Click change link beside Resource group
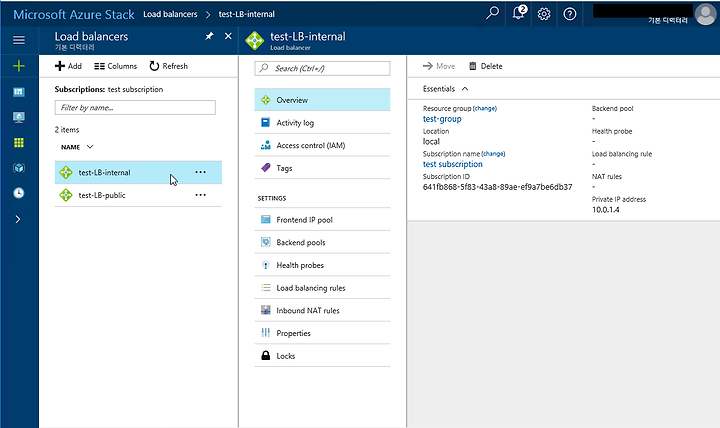720x428 pixels. (485, 109)
